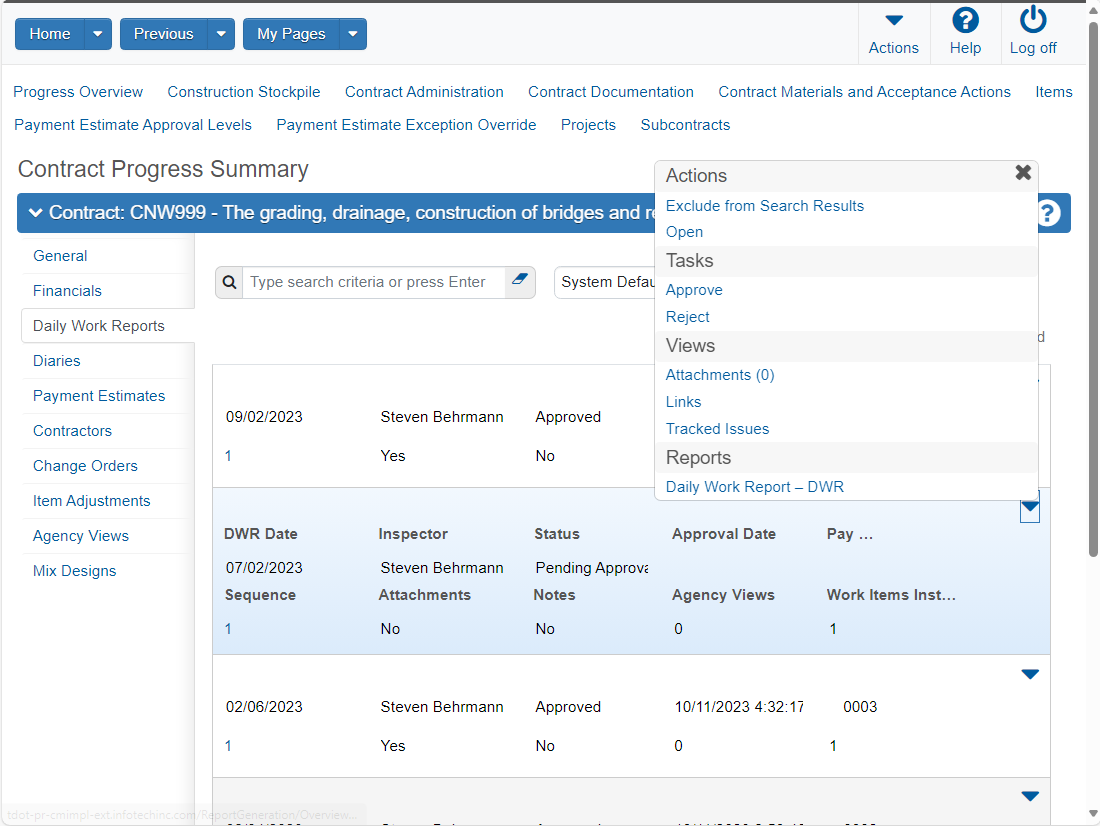Go to Payment Estimates in sidebar
Screen dimensions: 1100x826
(x=99, y=396)
